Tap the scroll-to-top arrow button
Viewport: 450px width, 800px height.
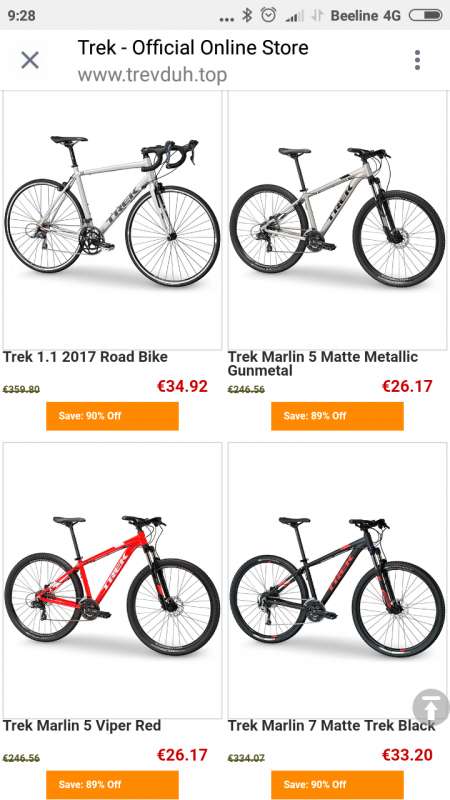[x=431, y=707]
